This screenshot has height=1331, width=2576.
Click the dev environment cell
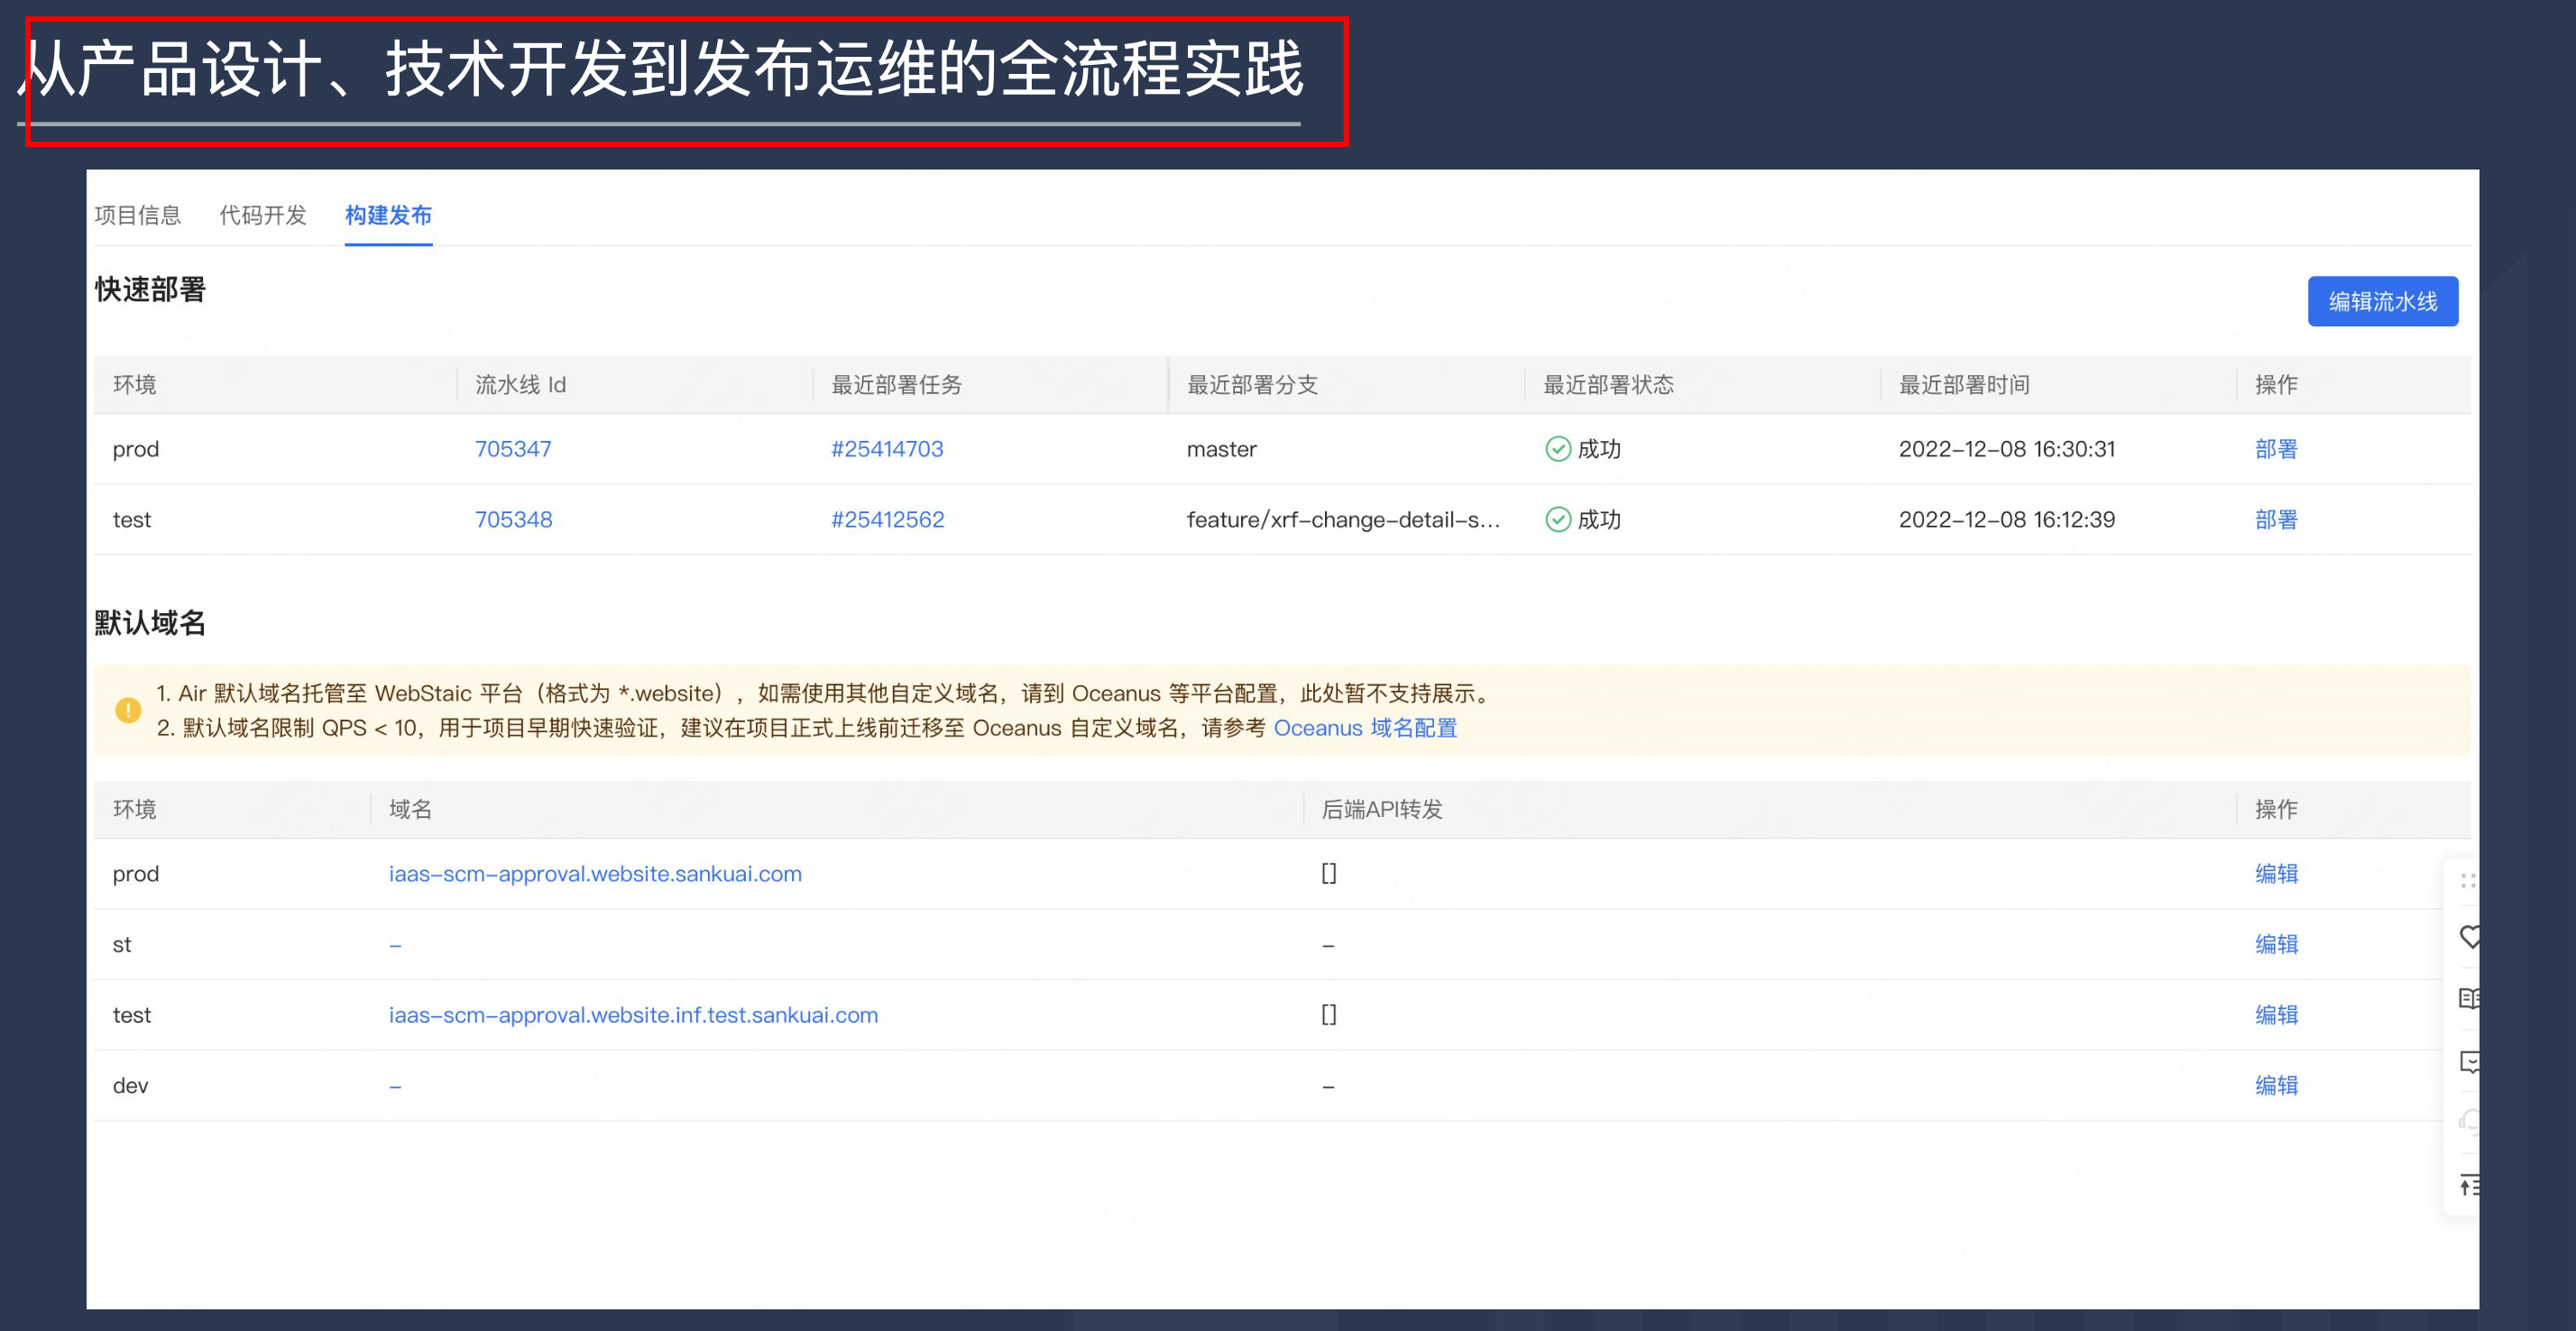point(130,1085)
